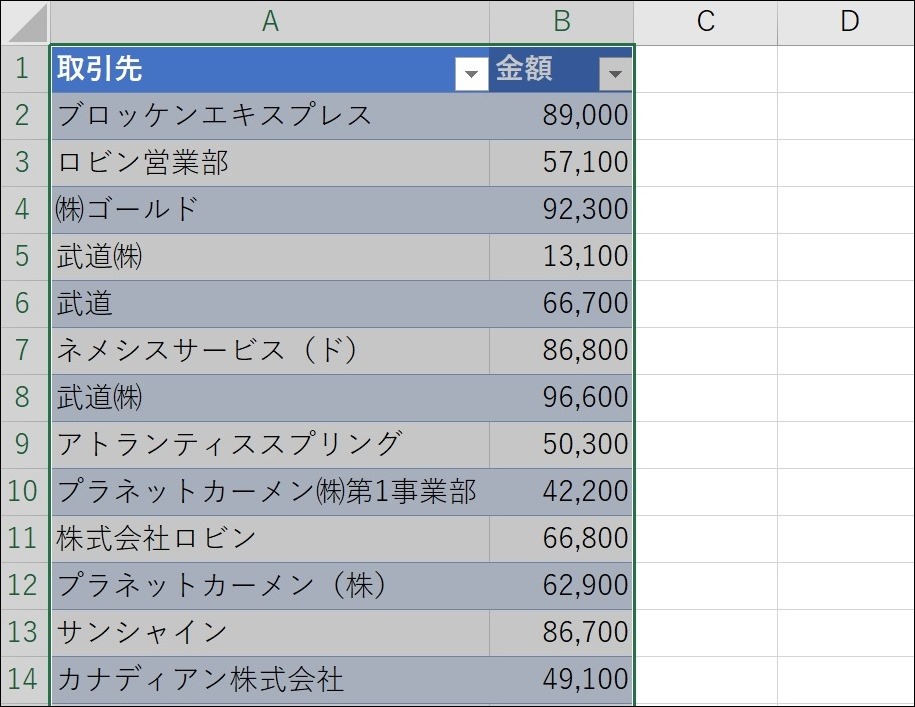Screen dimensions: 915x707
Task: Click the amount 96,600
Action: [x=561, y=398]
